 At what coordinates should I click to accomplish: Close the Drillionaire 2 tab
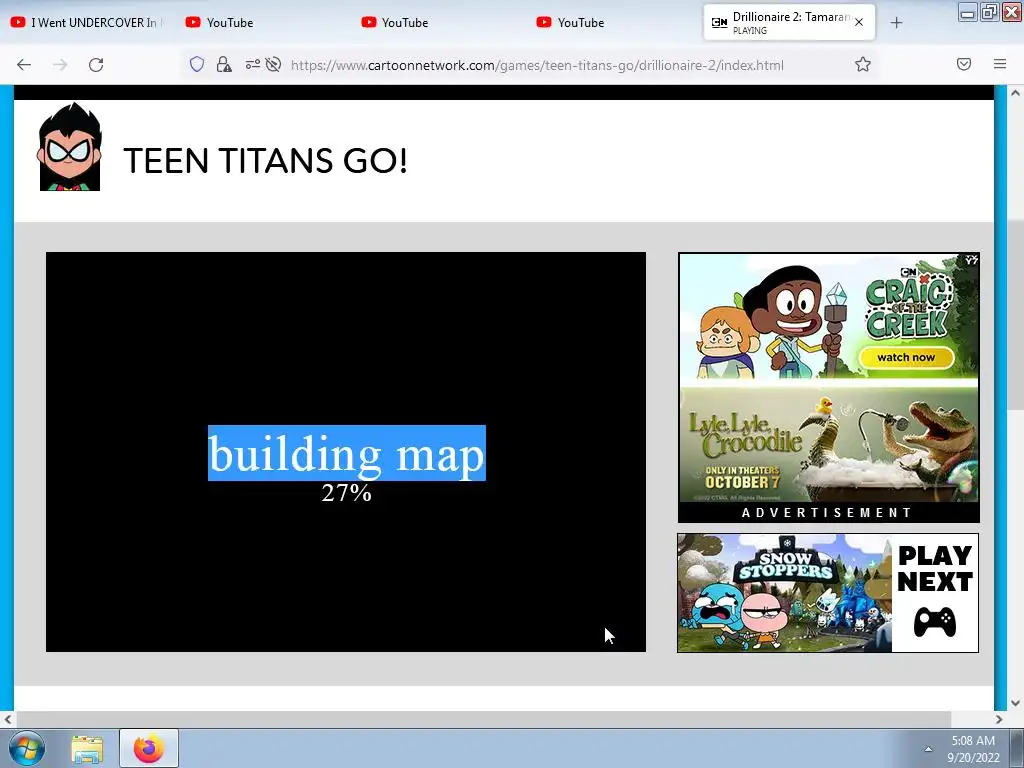click(x=859, y=22)
